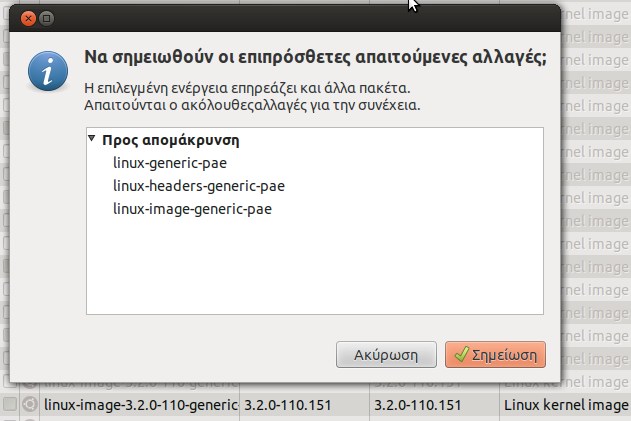Select the Προς απομάκρυνση group header
This screenshot has width=631, height=421.
tap(171, 140)
